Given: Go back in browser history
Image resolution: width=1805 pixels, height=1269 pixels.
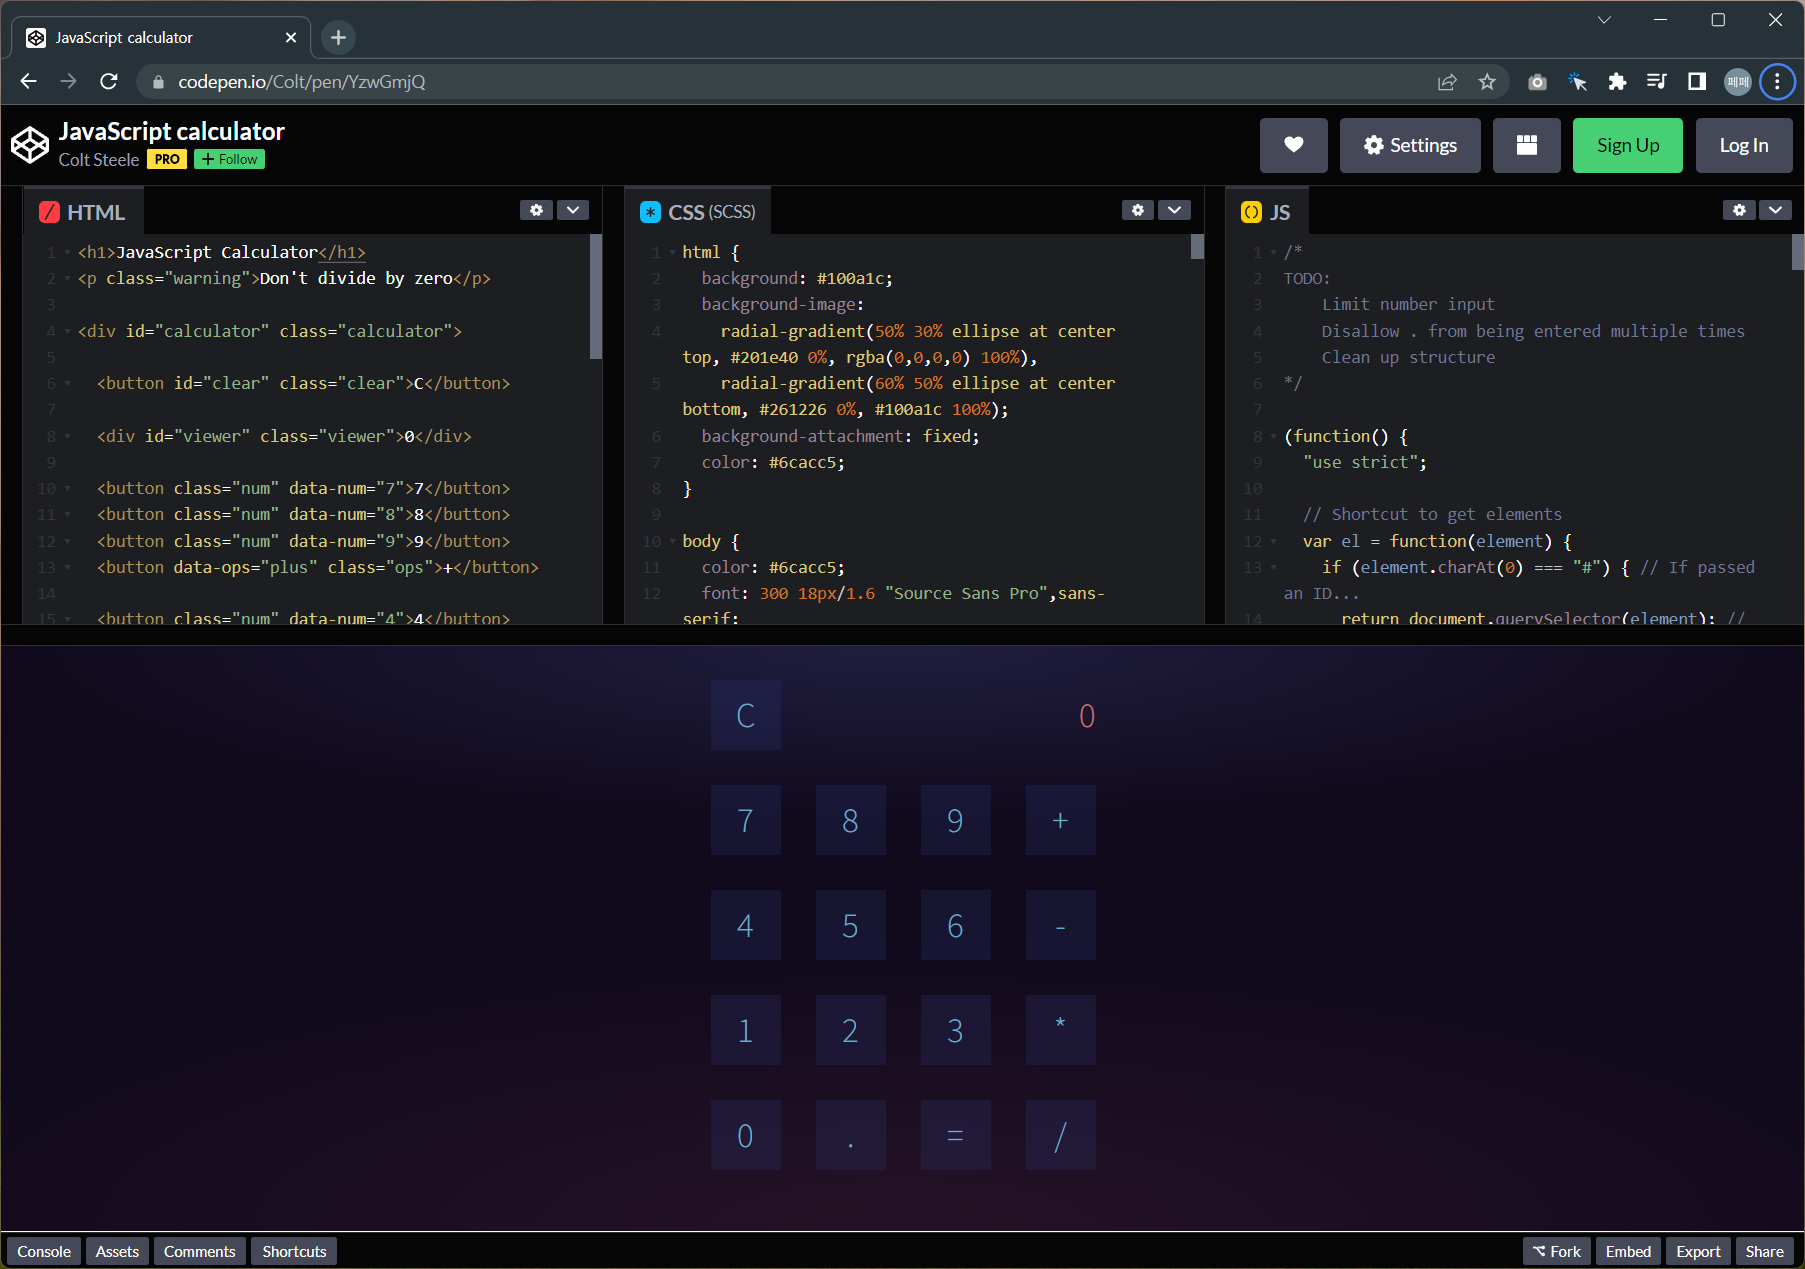Looking at the screenshot, I should point(28,81).
